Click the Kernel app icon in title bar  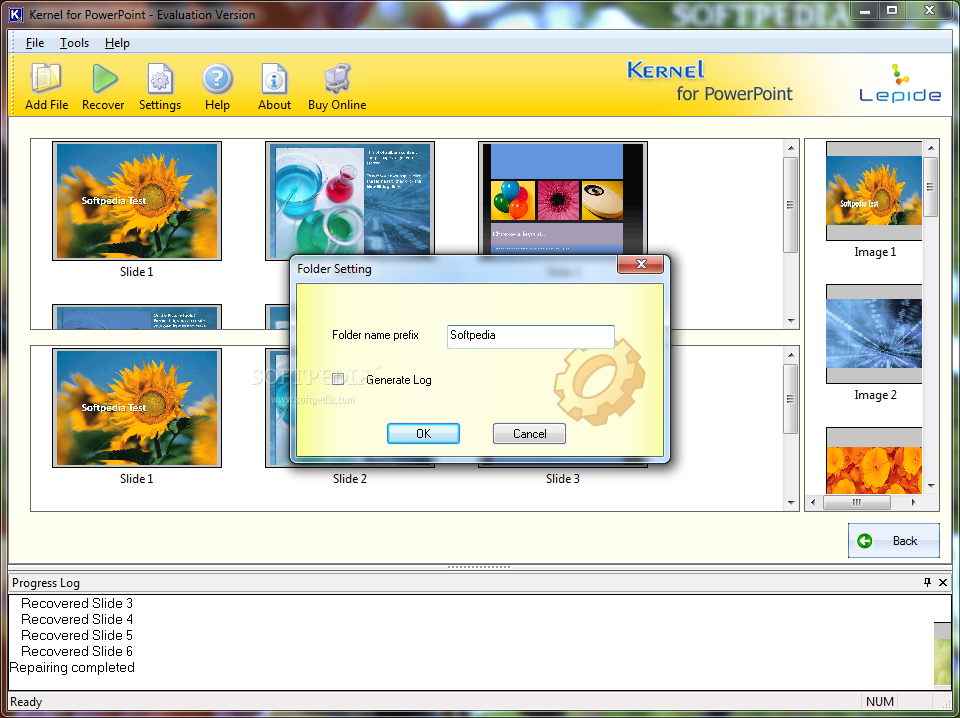click(x=15, y=14)
